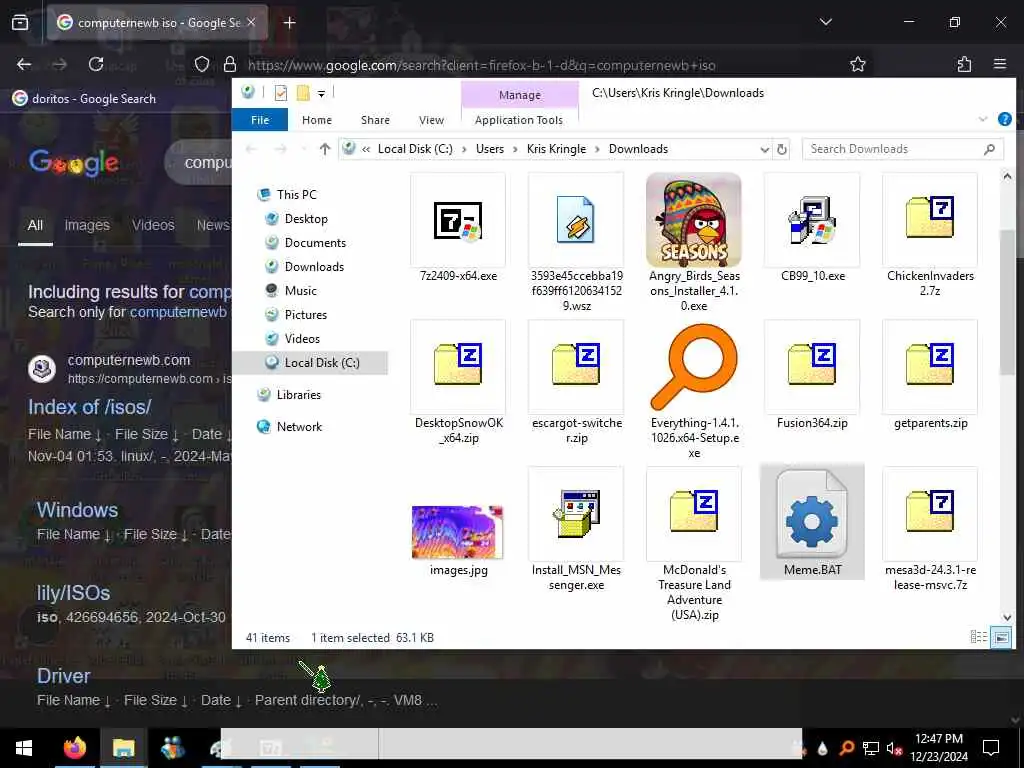Open Windows Start menu
The height and width of the screenshot is (768, 1024).
(24, 748)
